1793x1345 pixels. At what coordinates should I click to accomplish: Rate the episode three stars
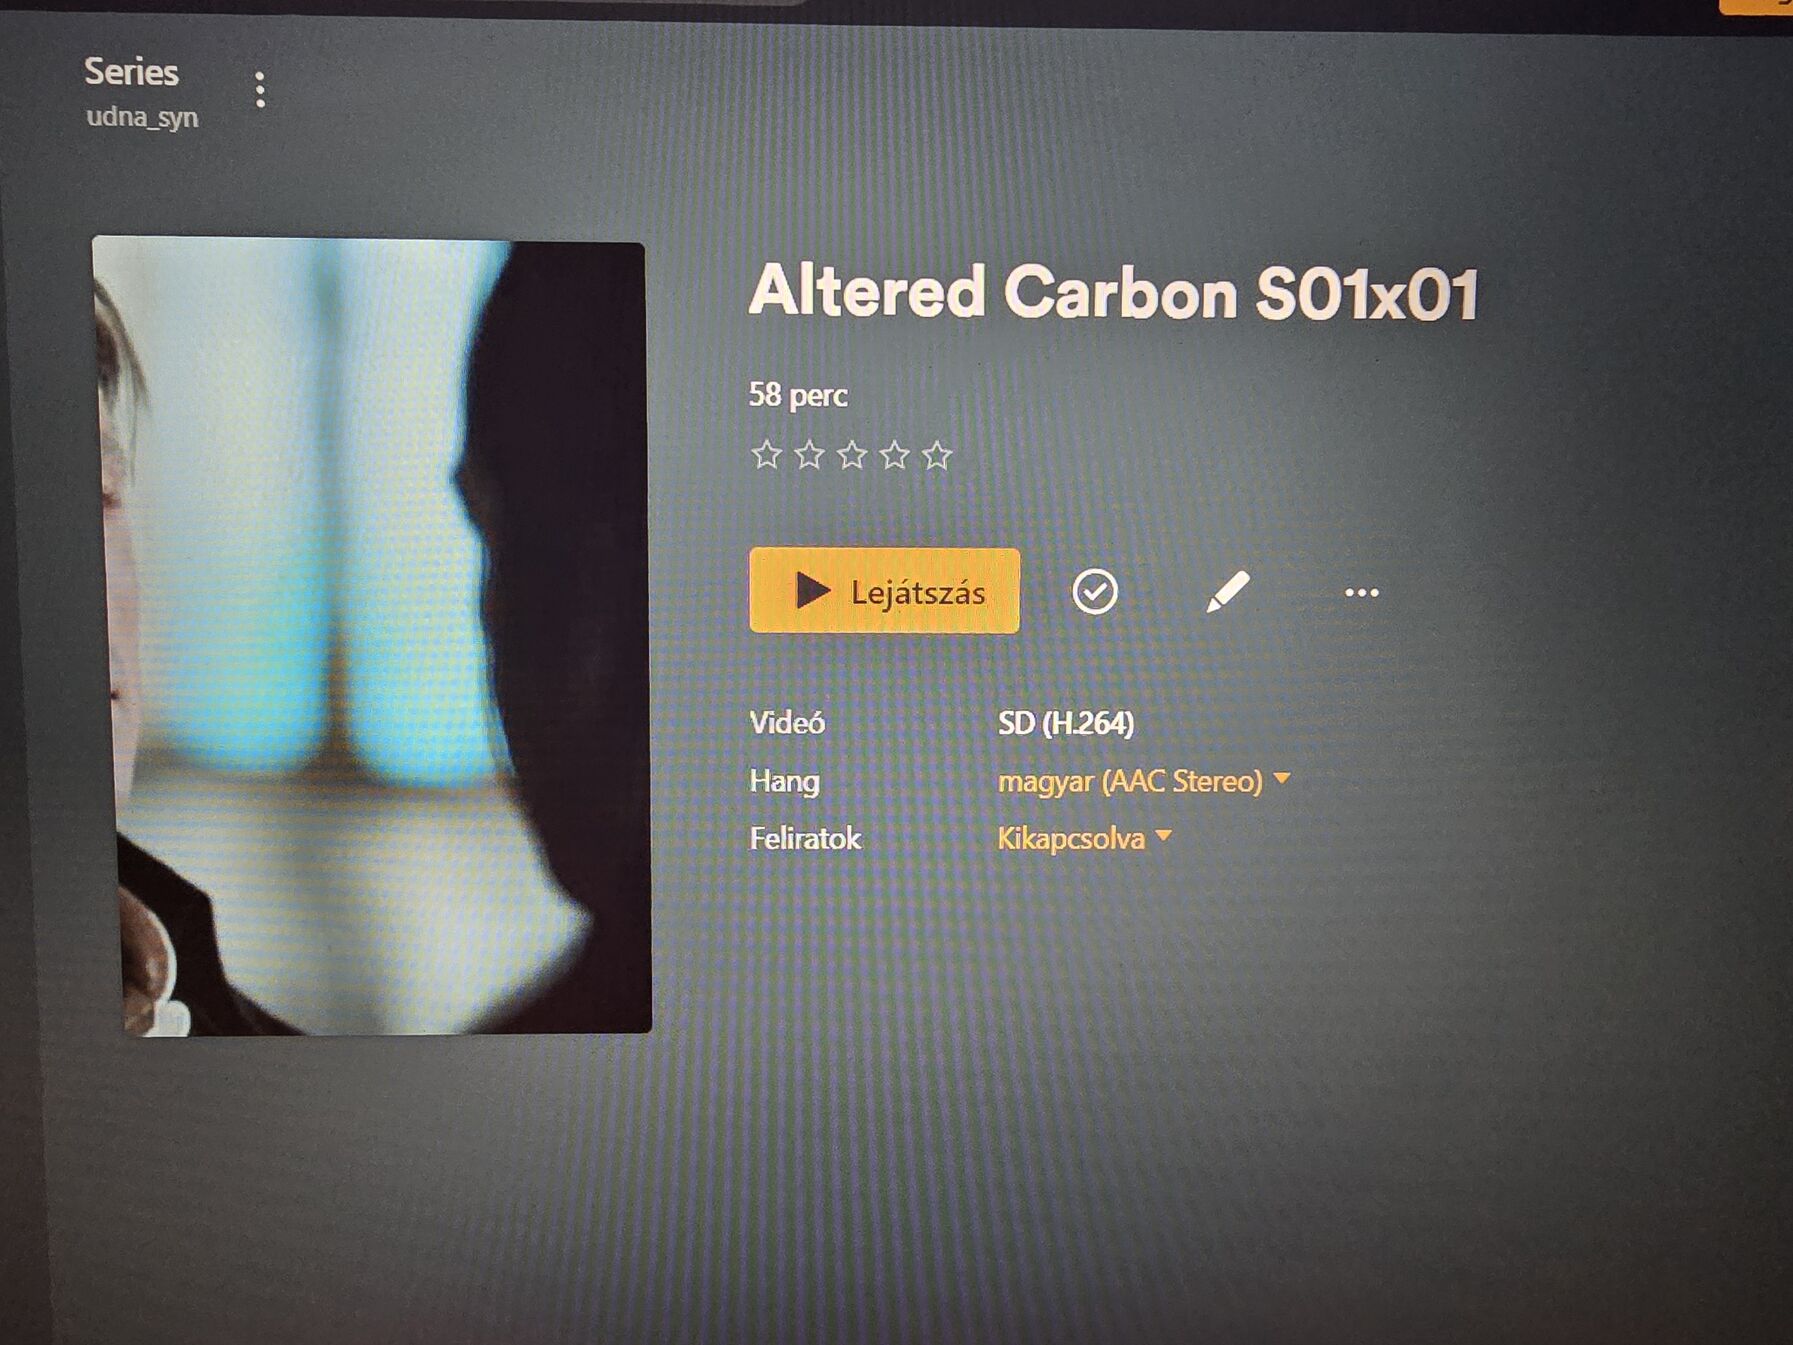coord(852,455)
